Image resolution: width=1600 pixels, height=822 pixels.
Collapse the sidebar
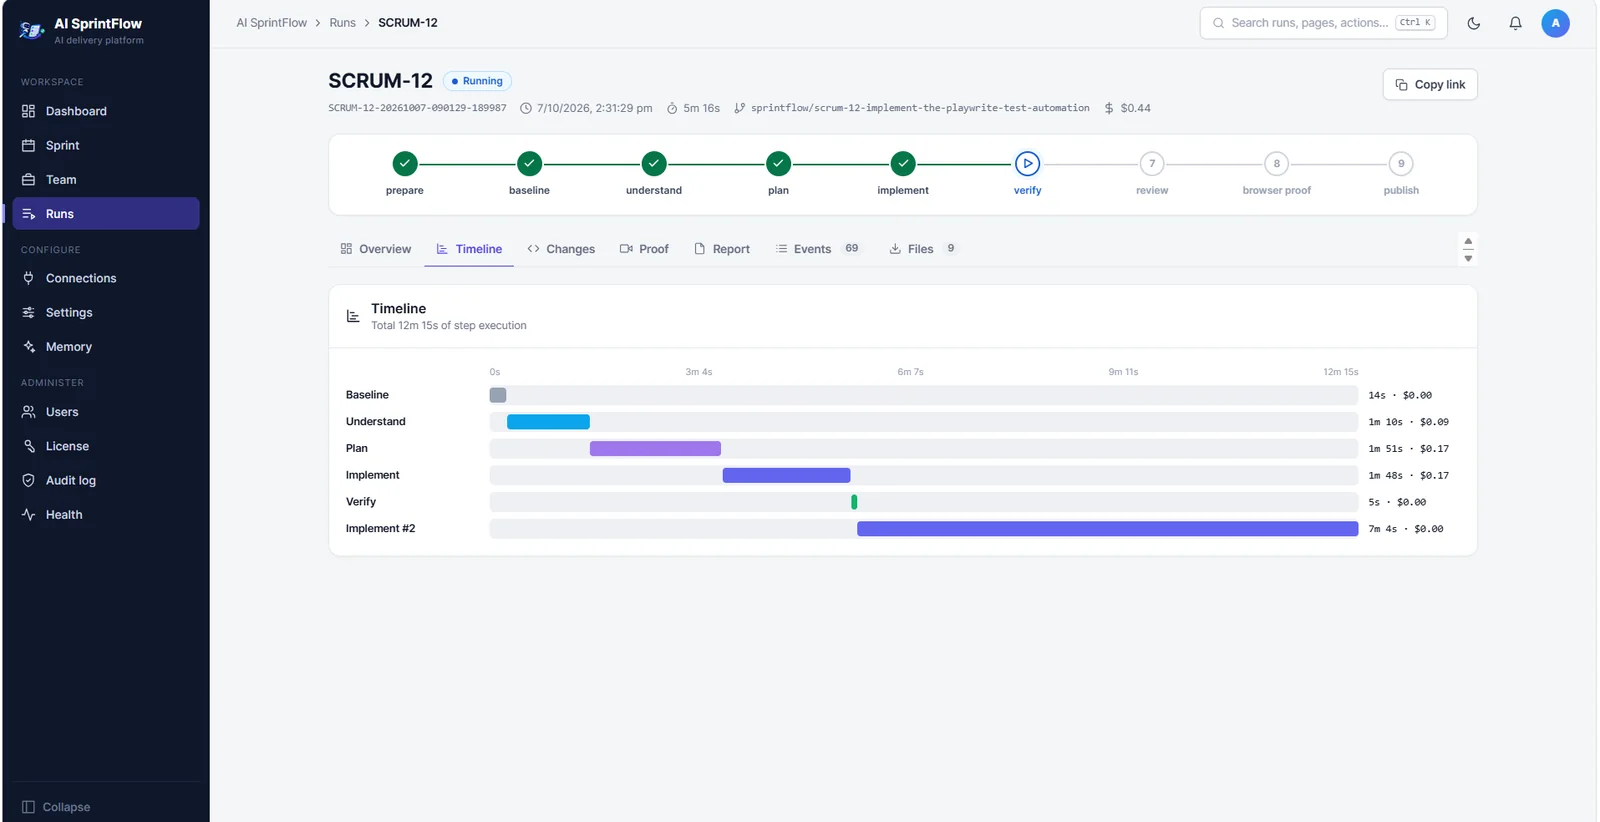[x=57, y=807]
